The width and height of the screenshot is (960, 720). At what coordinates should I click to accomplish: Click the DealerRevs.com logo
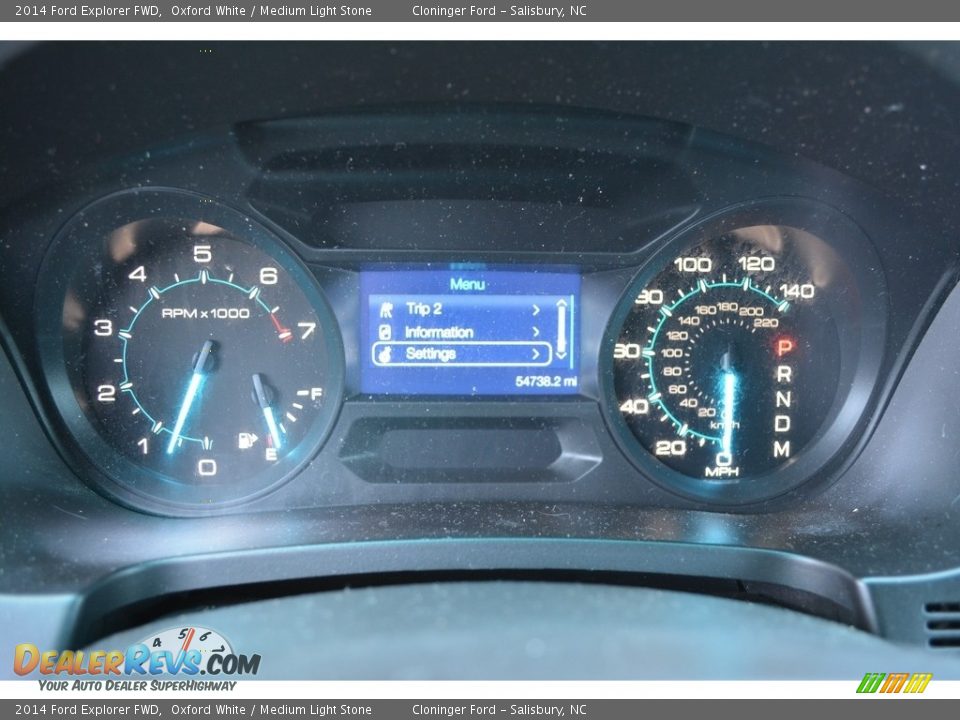tap(137, 660)
